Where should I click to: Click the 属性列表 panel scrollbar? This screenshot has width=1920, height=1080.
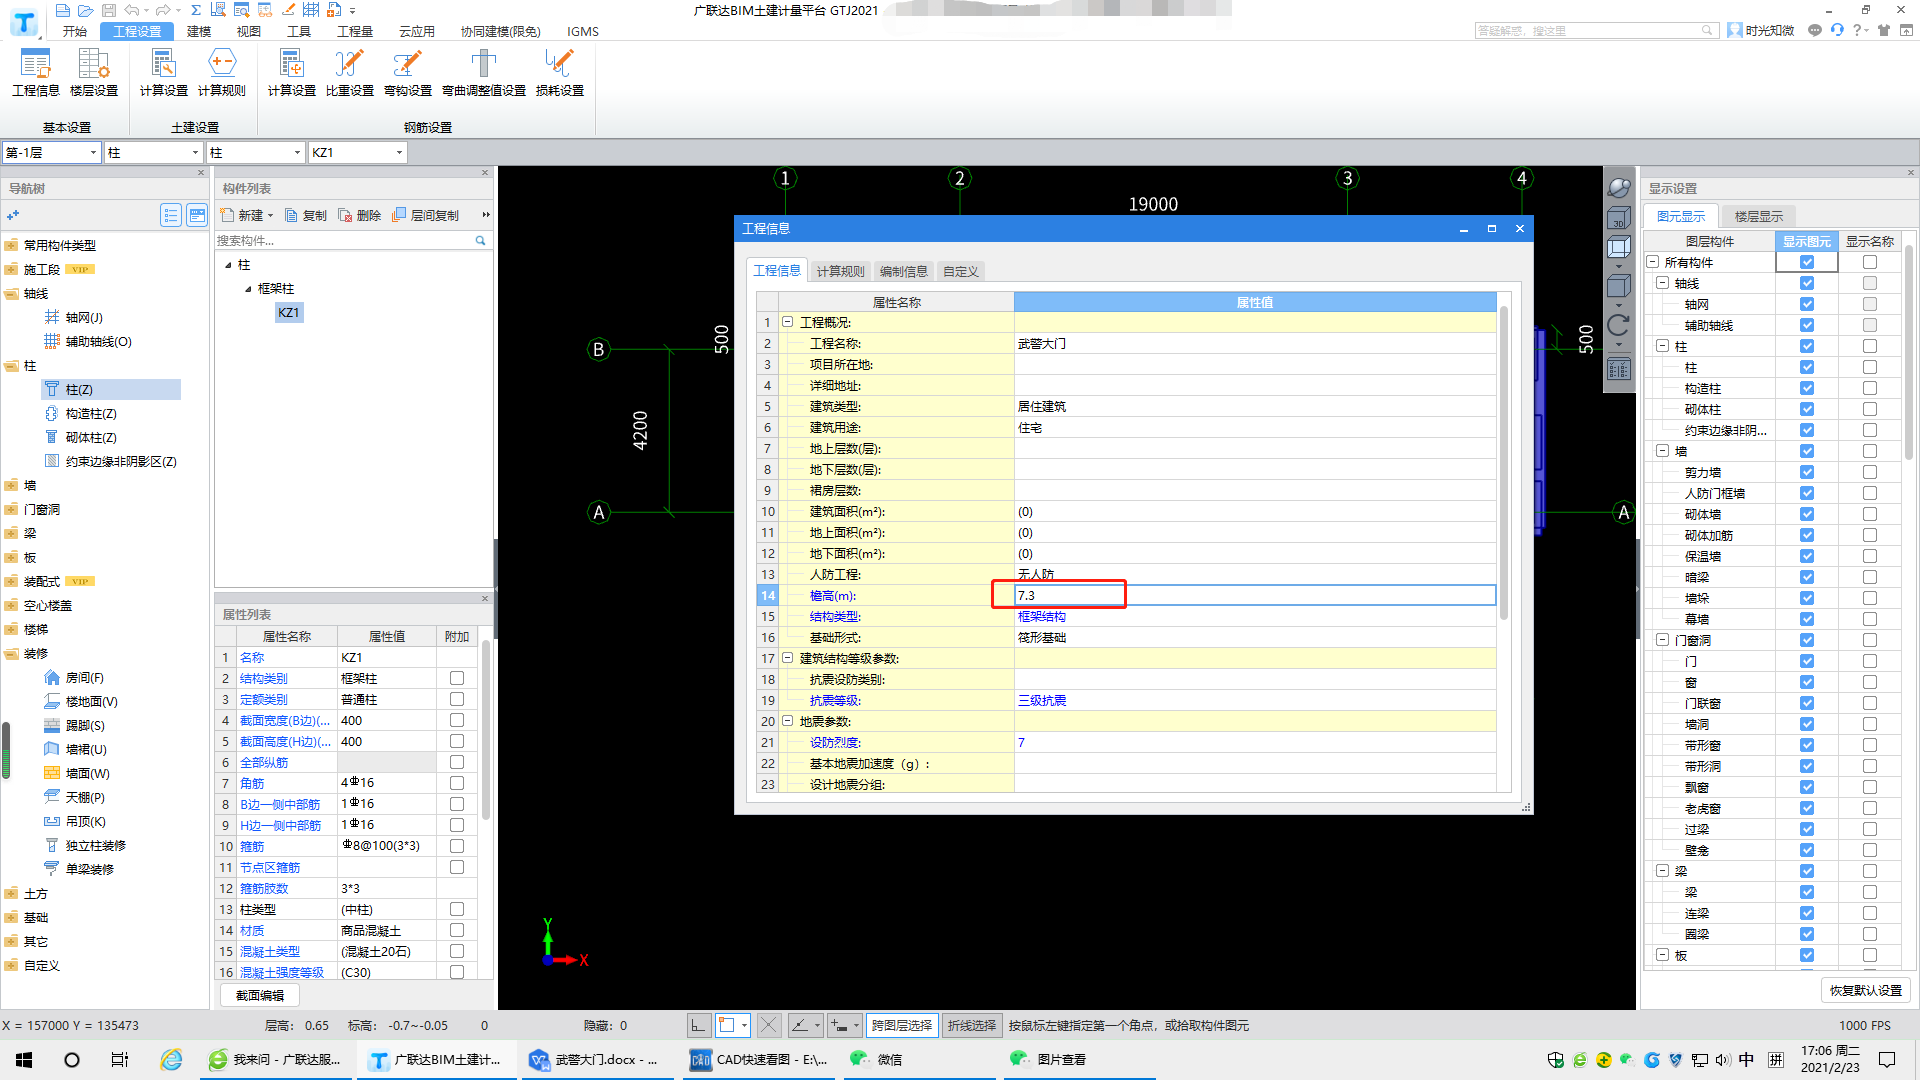(x=486, y=730)
